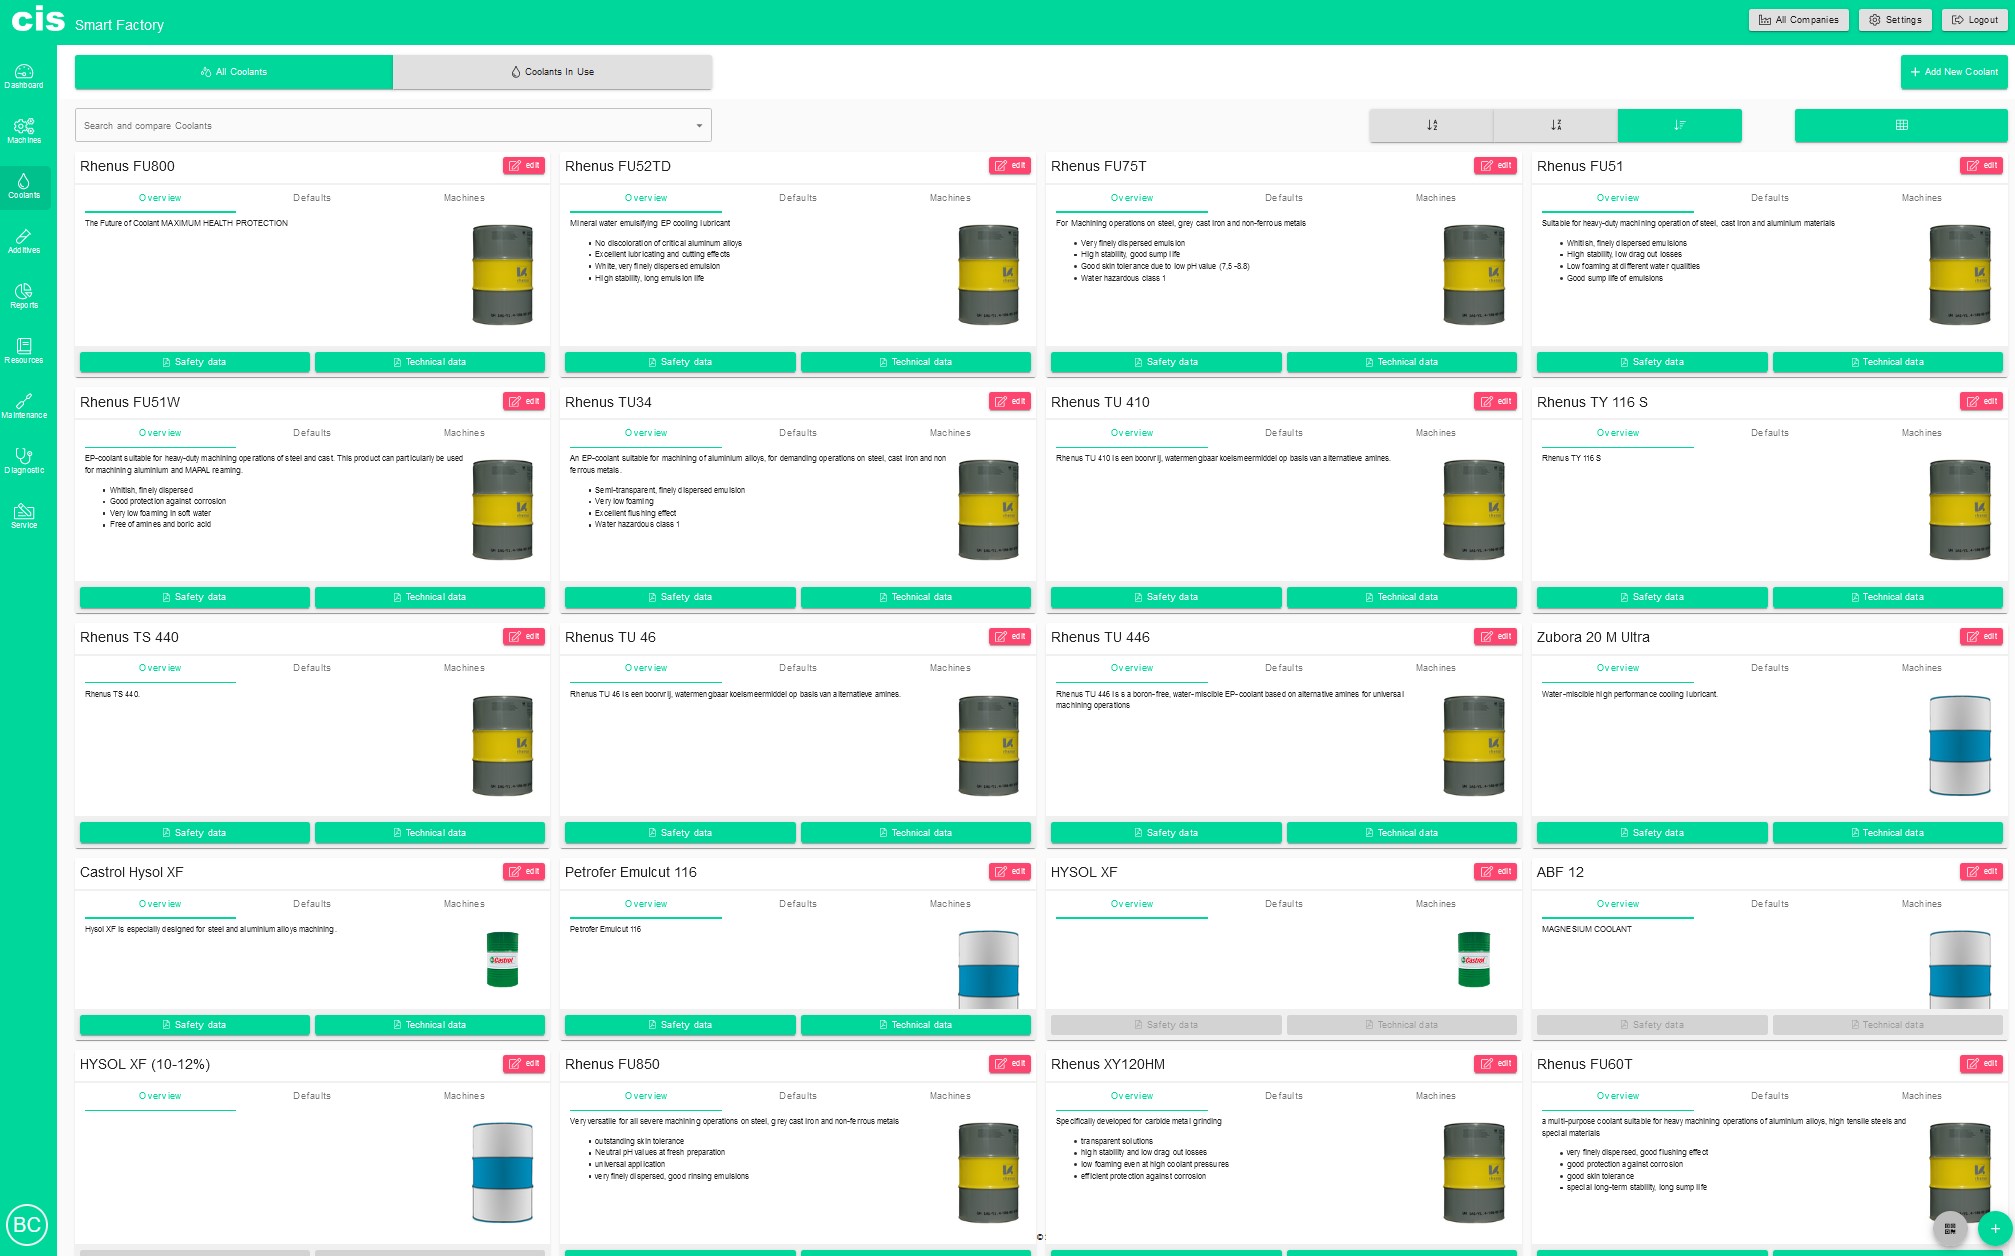Viewport: 2015px width, 1256px height.
Task: Expand the Search and compare Coolants dropdown
Action: 698,126
